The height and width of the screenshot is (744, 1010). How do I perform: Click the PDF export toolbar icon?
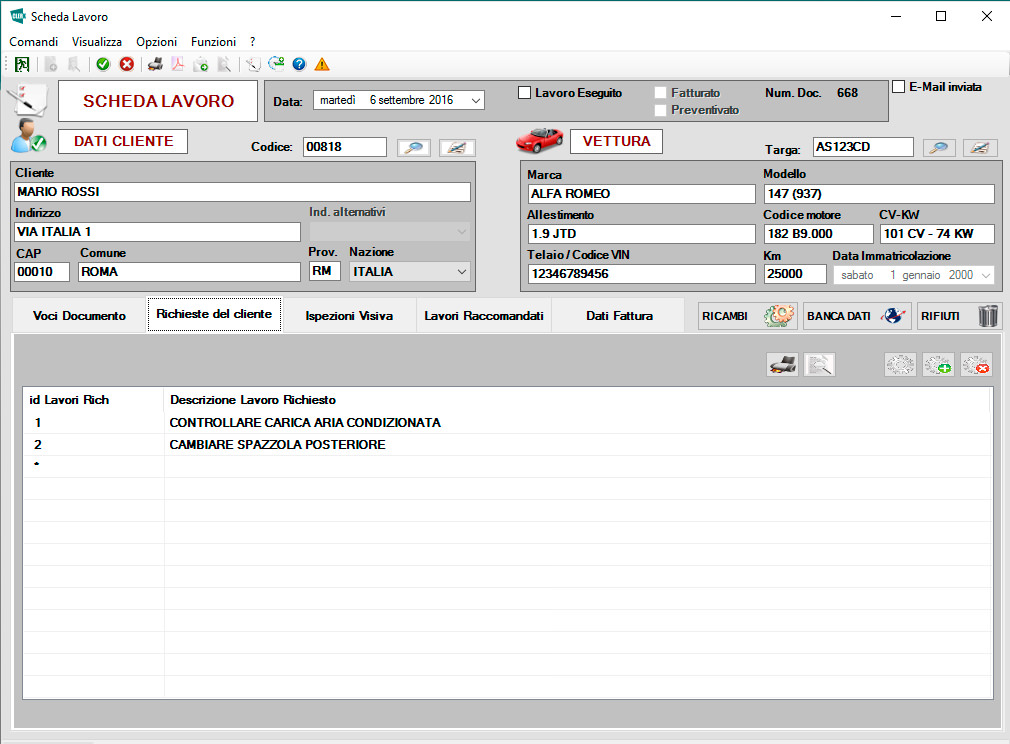click(x=178, y=64)
